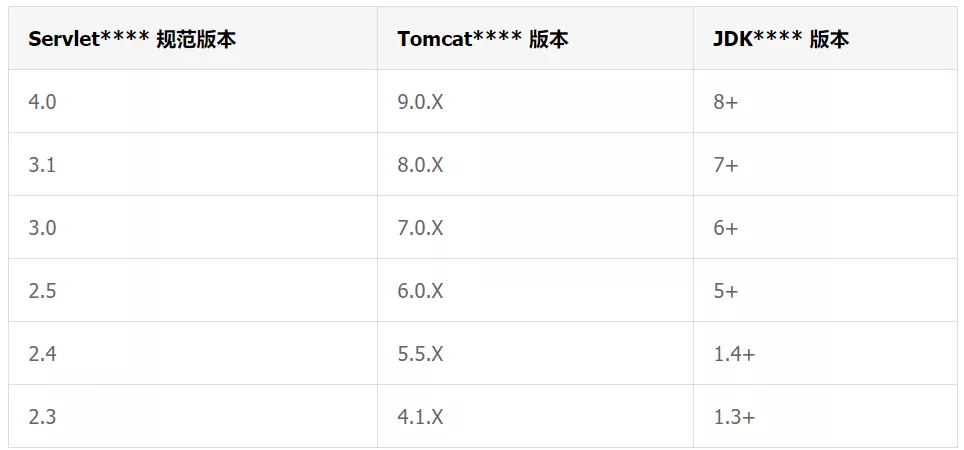This screenshot has height=450, width=964.
Task: Select the JDK 8+ cell
Action: (825, 101)
